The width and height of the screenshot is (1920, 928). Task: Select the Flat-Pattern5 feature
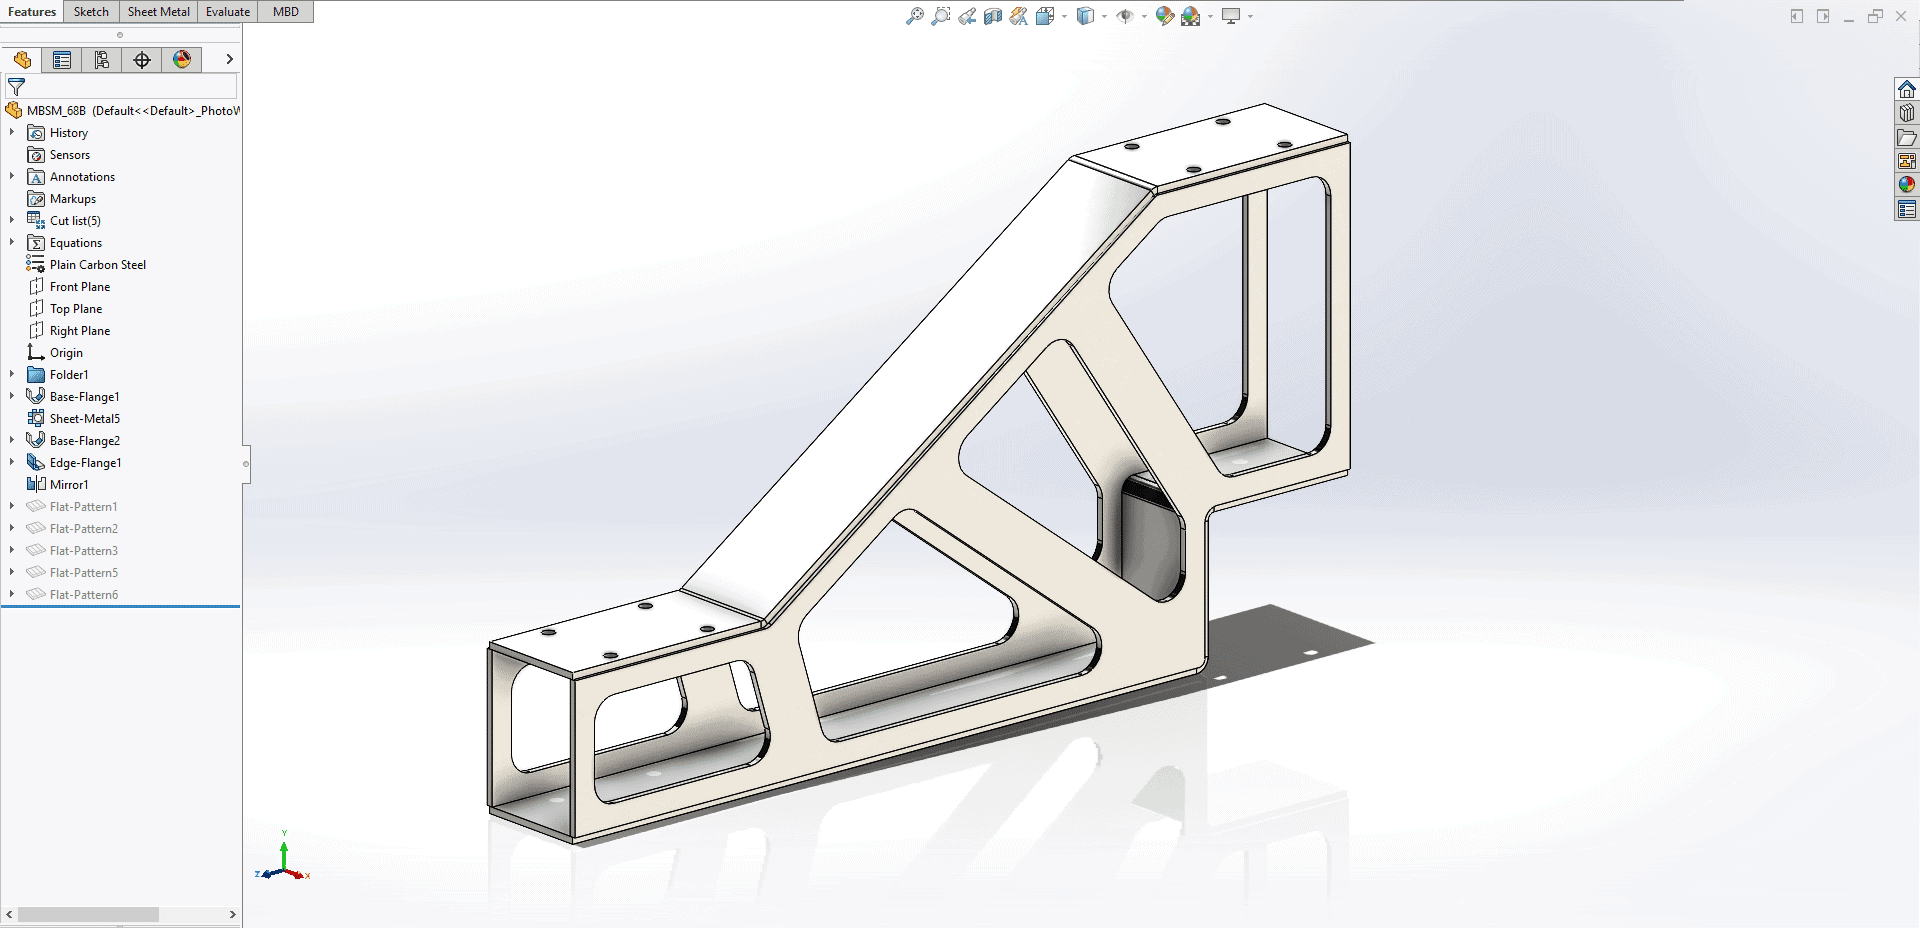[x=83, y=573]
